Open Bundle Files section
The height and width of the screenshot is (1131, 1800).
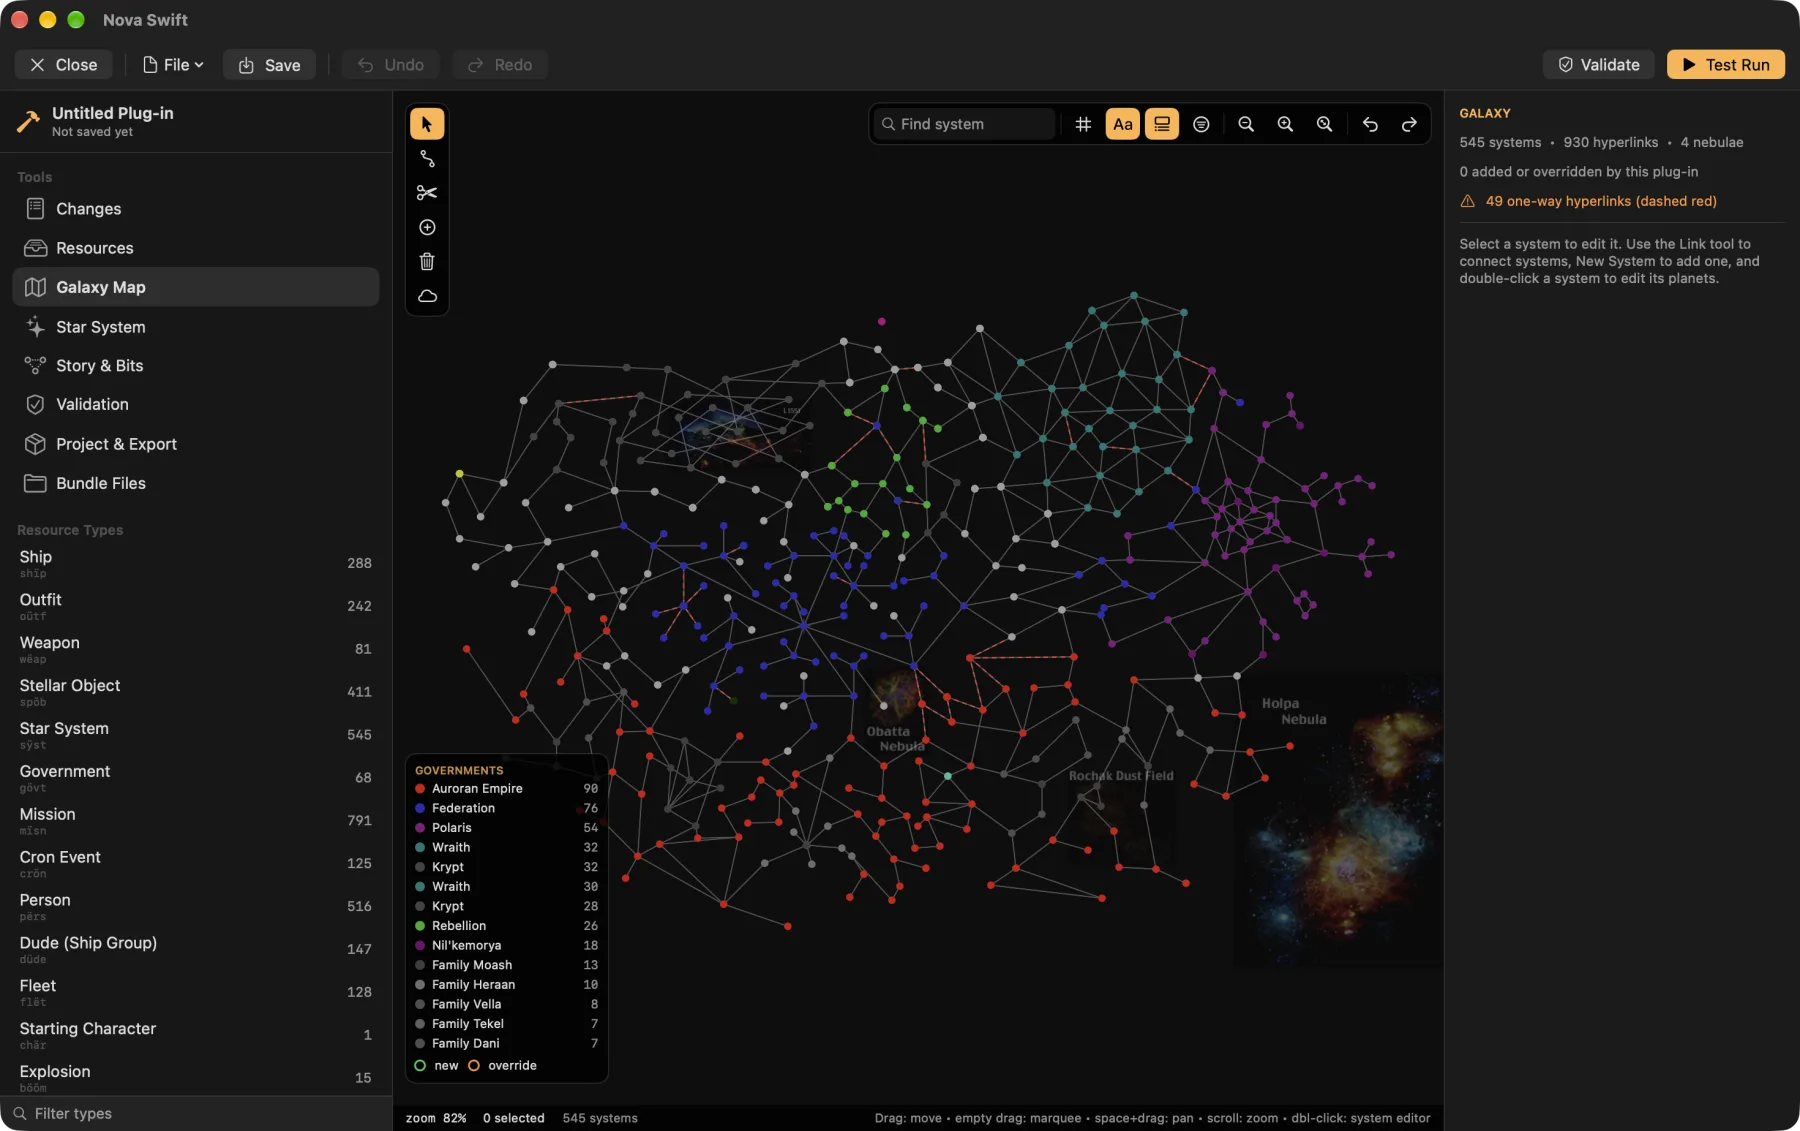(x=196, y=483)
